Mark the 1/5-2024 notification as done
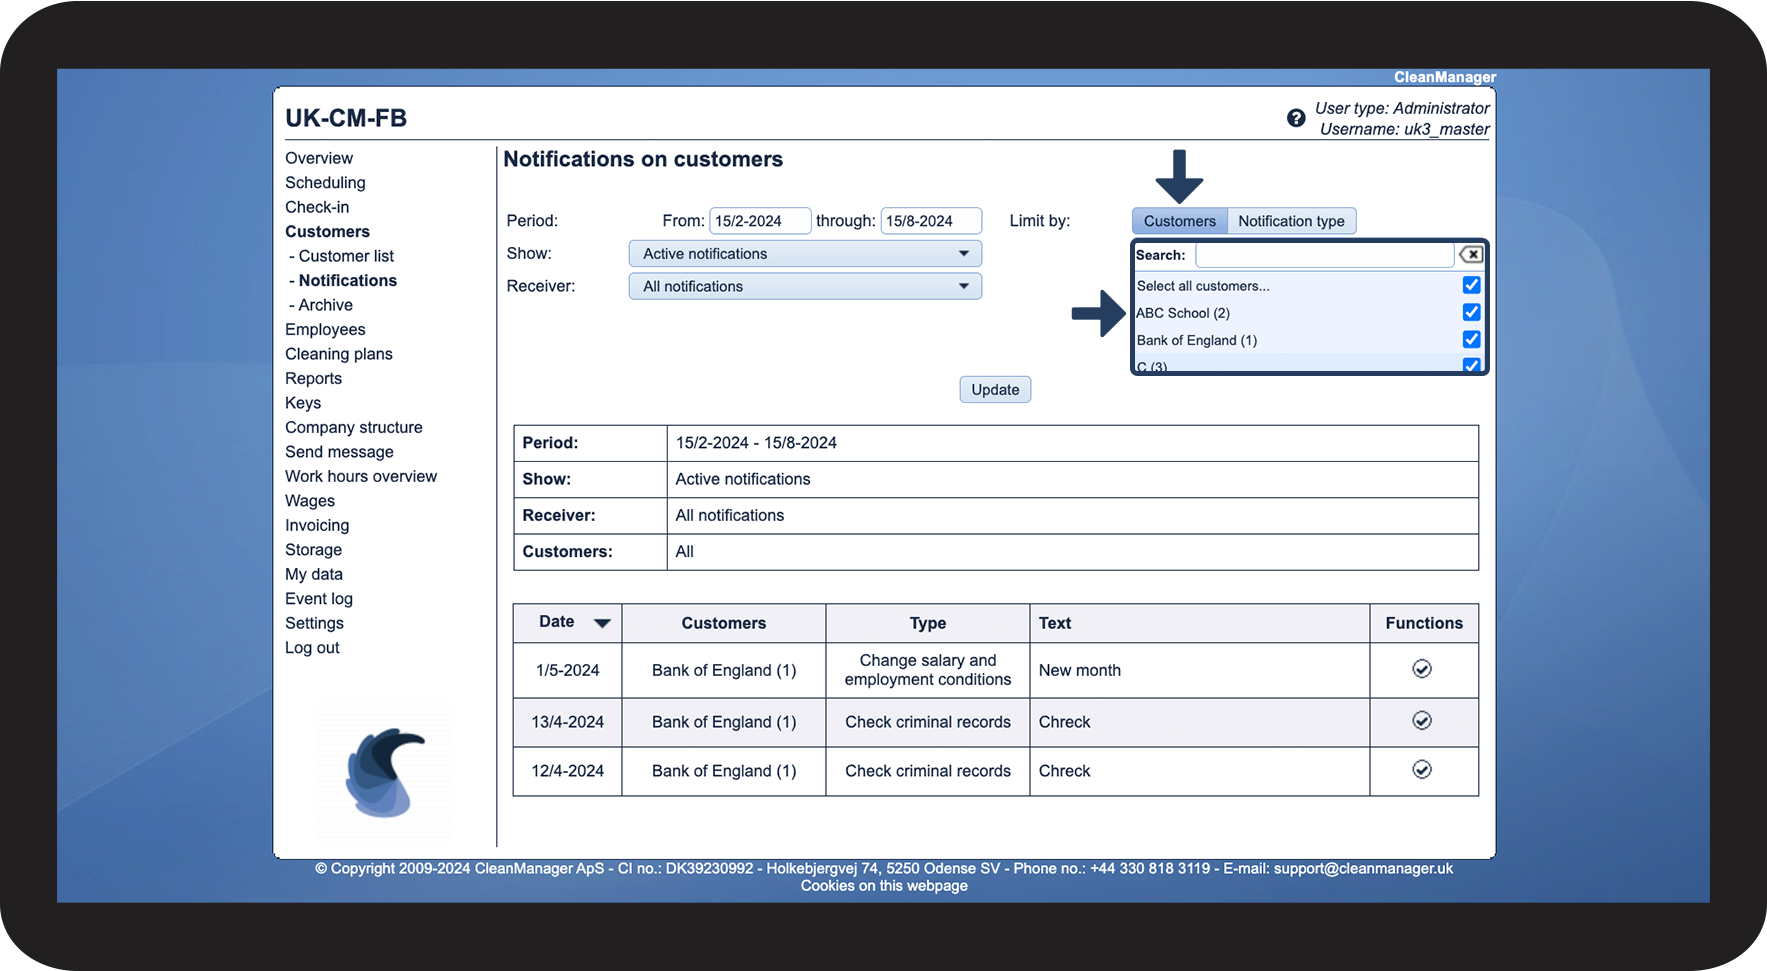 click(x=1422, y=669)
